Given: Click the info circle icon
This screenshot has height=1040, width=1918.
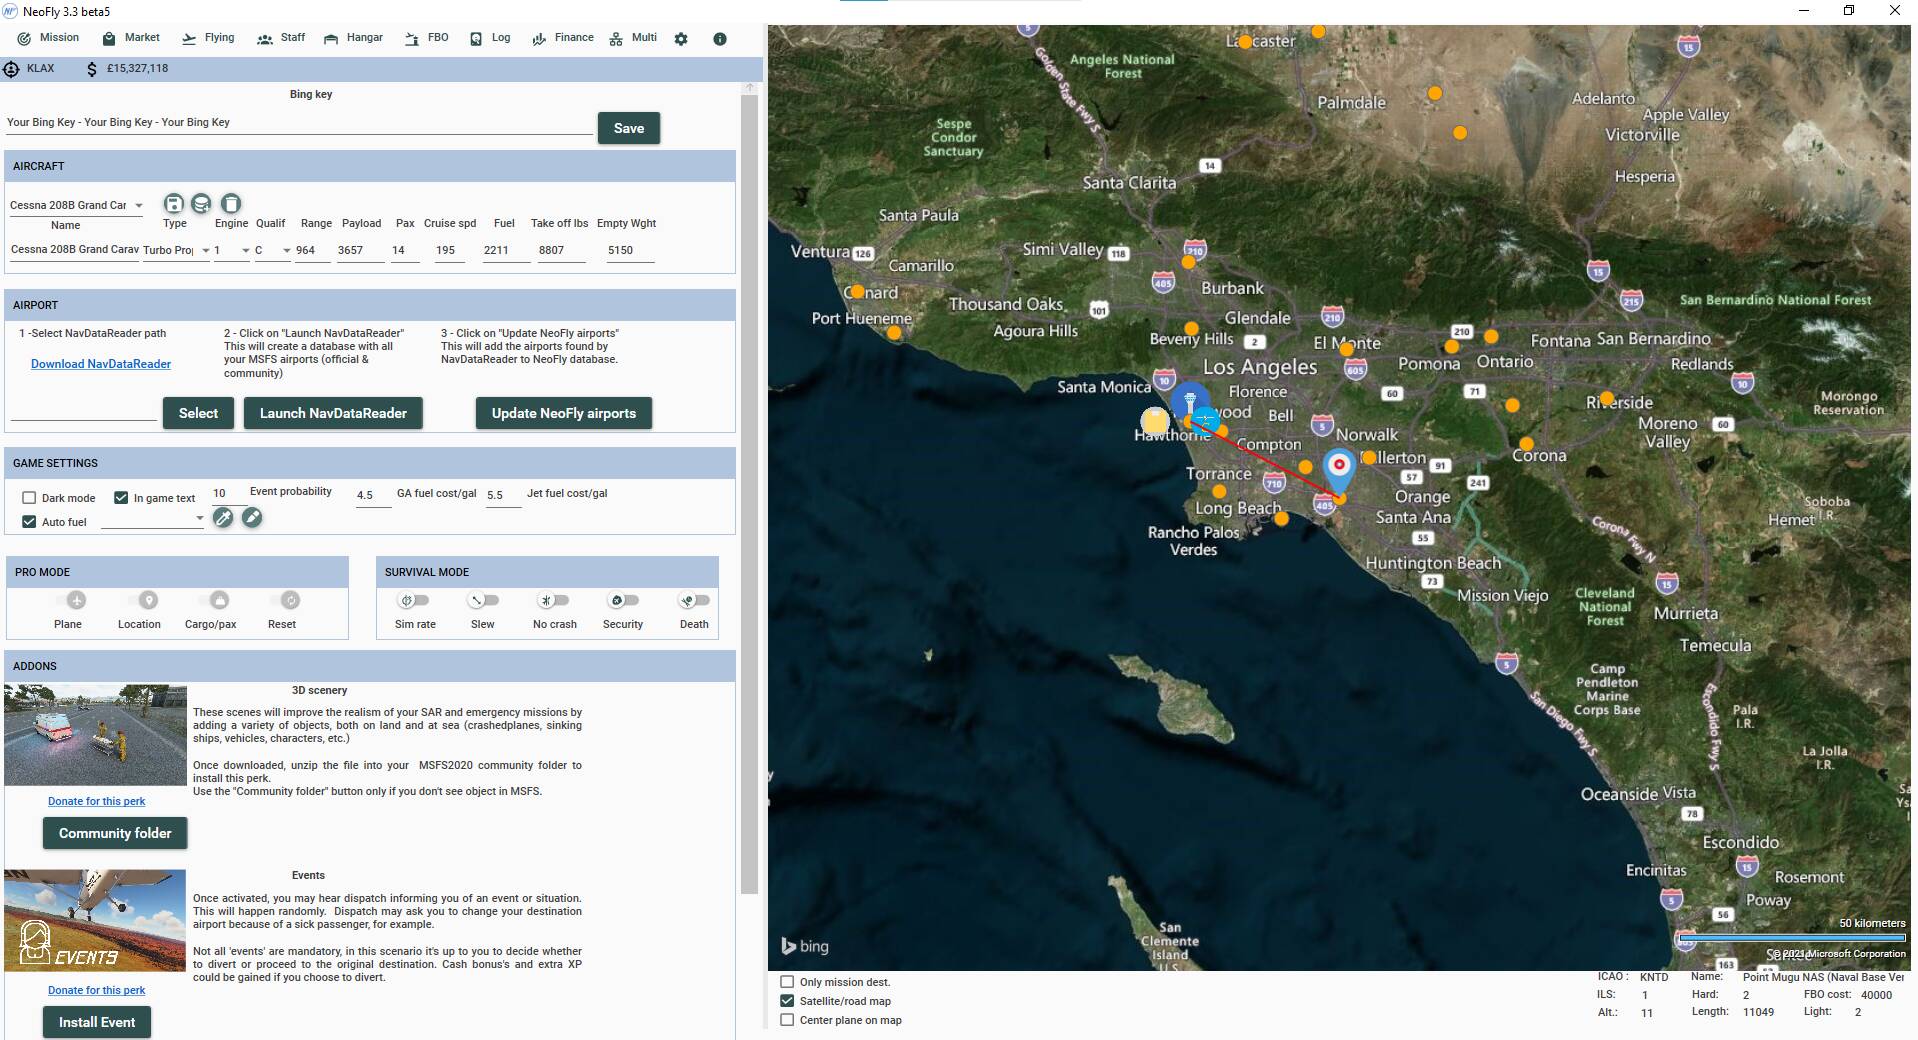Looking at the screenshot, I should 720,39.
